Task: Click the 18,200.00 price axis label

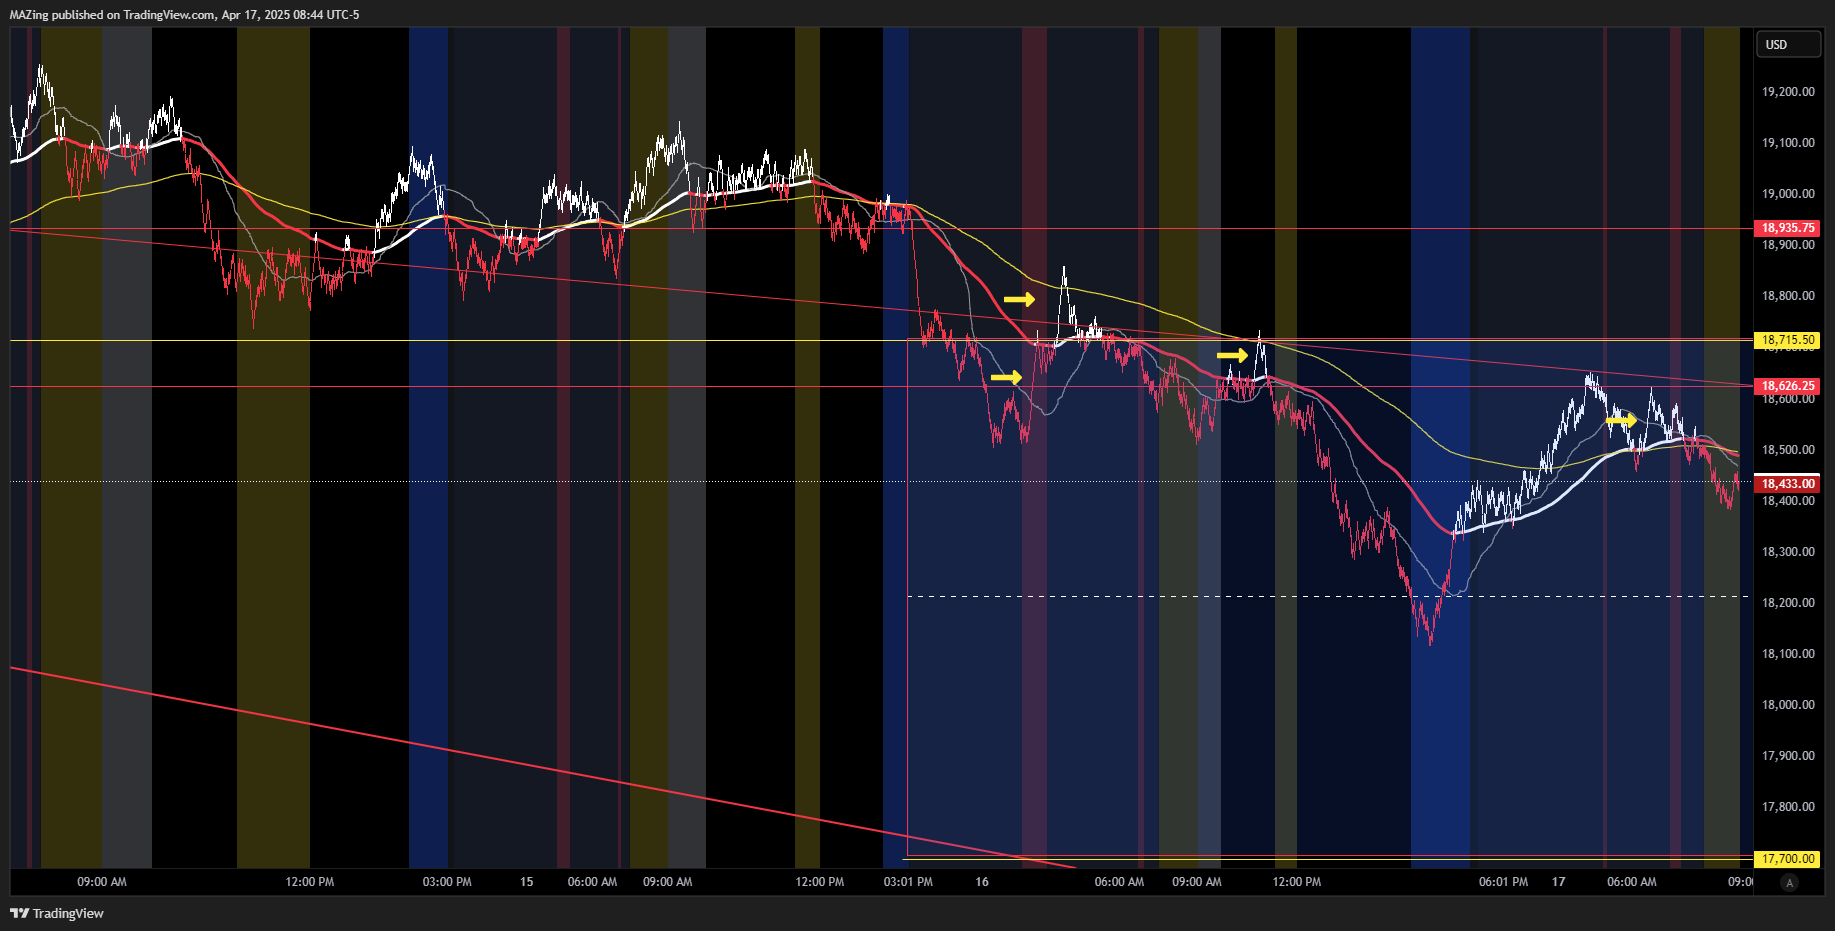Action: (1788, 603)
